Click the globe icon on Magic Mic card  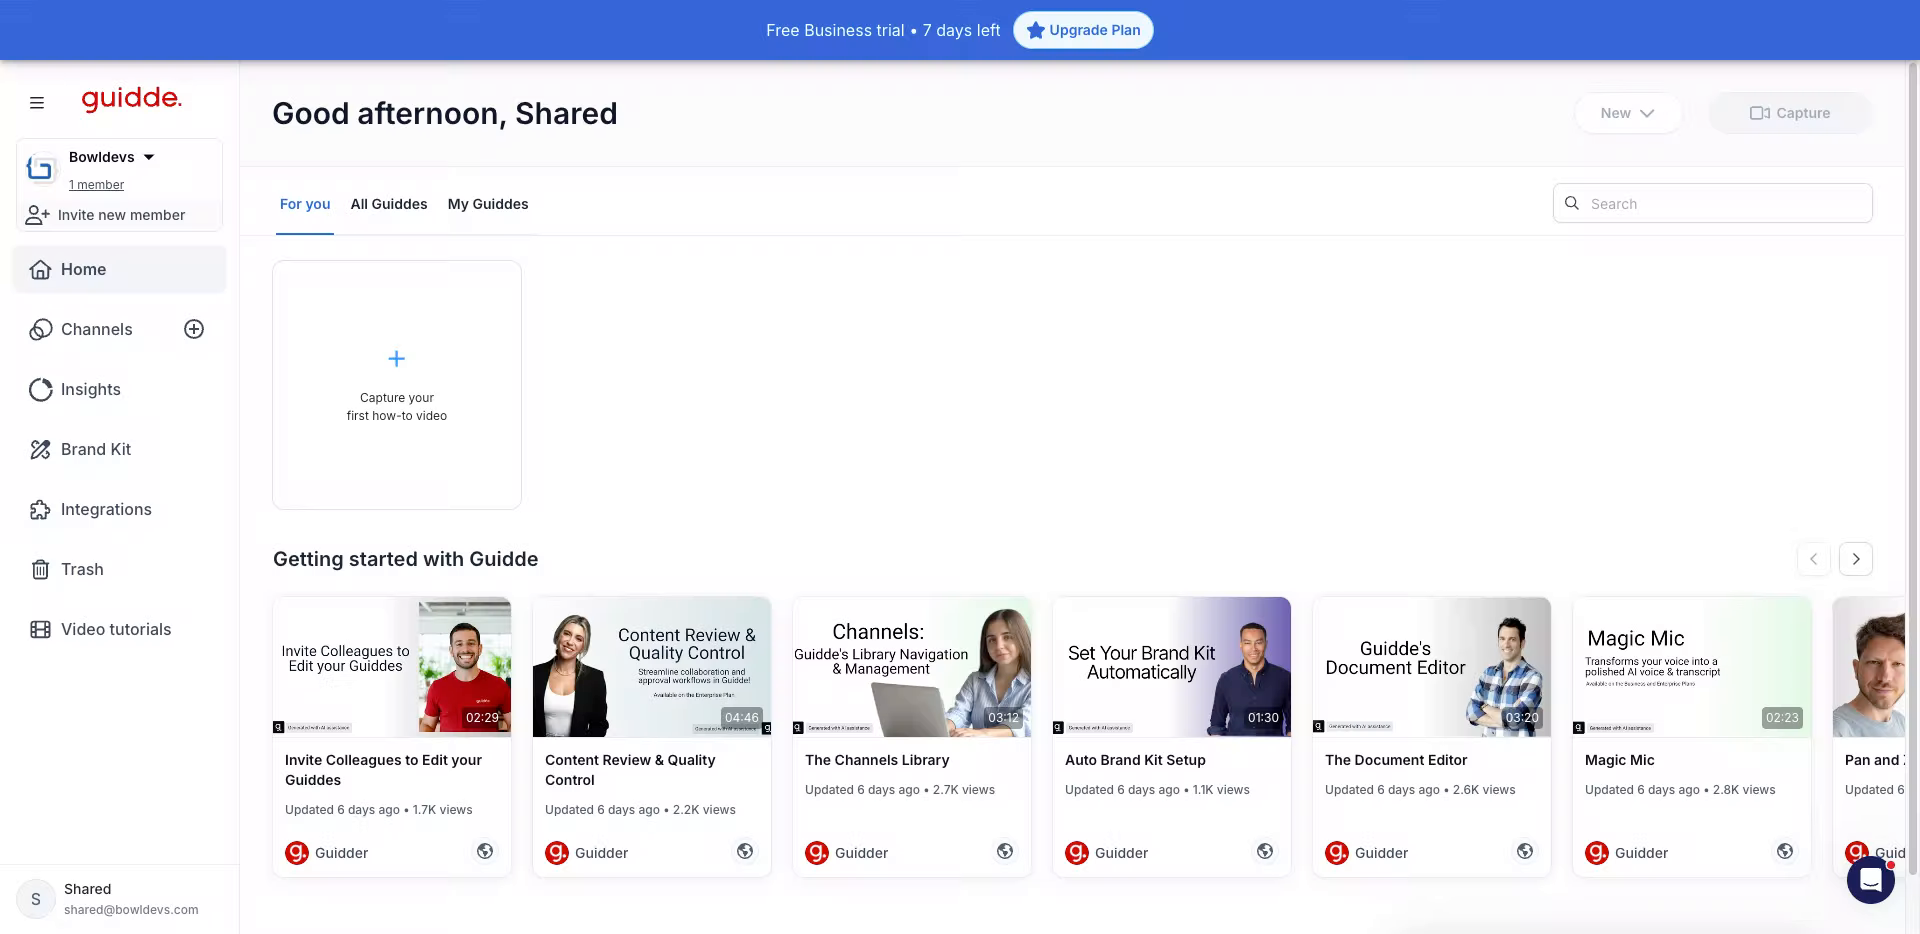1785,851
